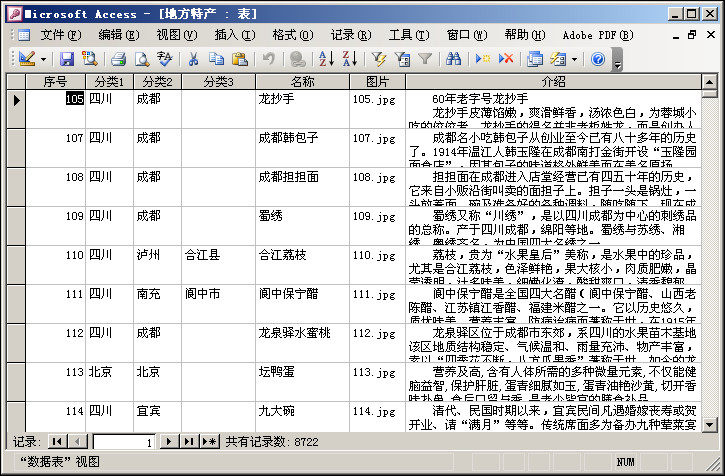Image resolution: width=725 pixels, height=476 pixels.
Task: Run Spelling check icon
Action: [165, 59]
